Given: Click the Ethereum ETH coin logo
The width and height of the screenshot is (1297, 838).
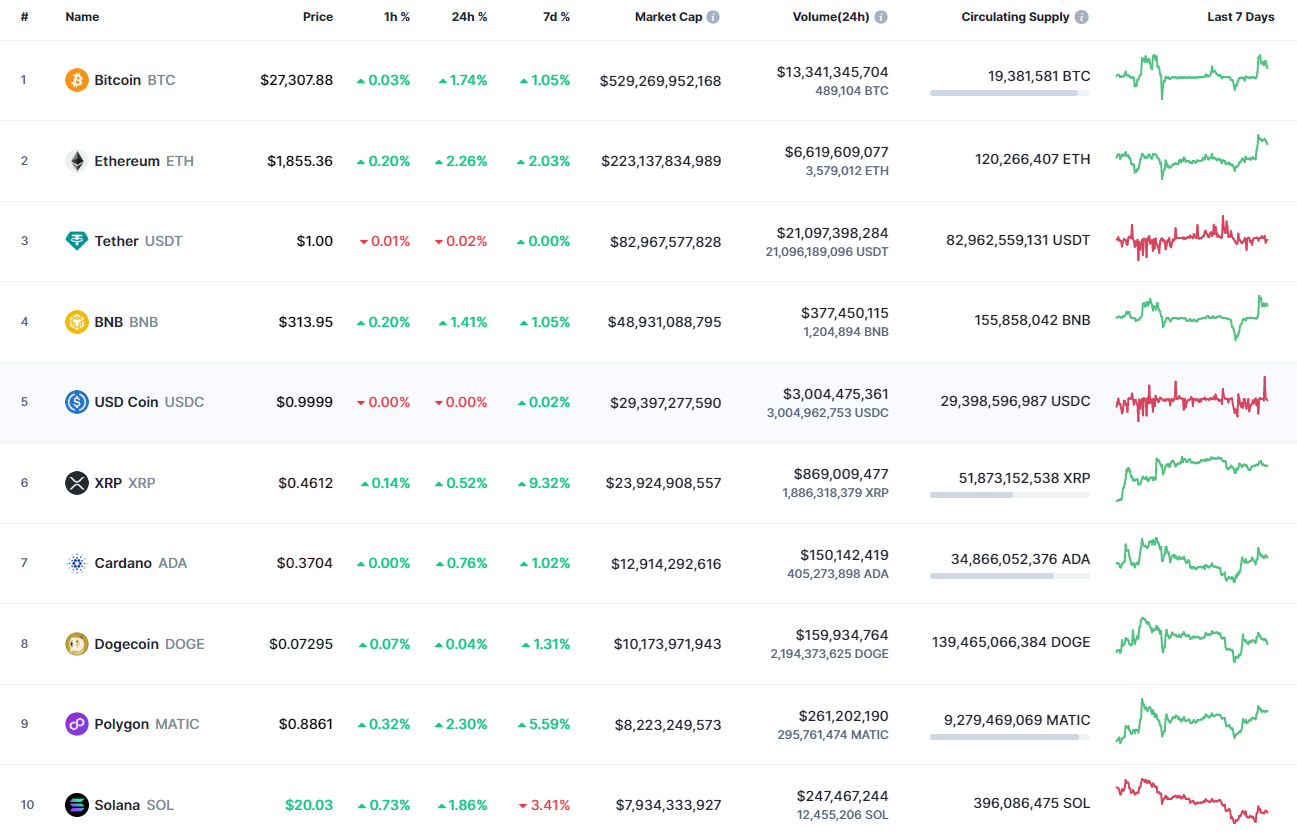Looking at the screenshot, I should coord(76,160).
